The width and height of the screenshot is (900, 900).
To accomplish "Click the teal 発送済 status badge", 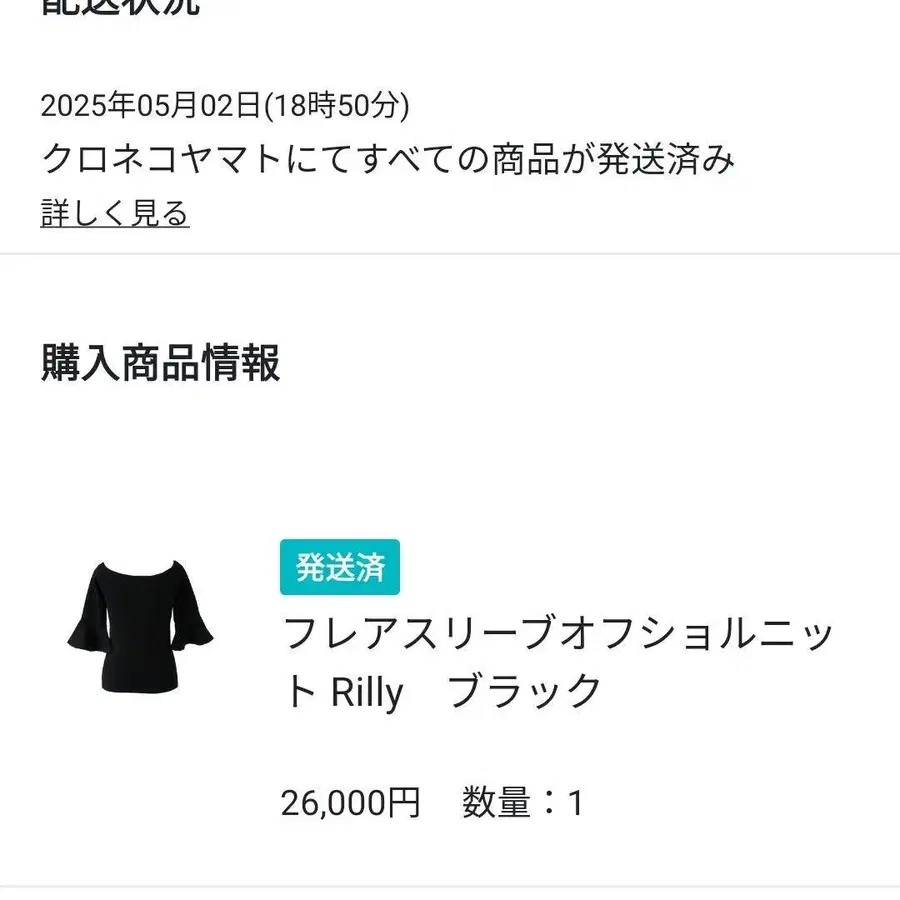I will [x=340, y=567].
